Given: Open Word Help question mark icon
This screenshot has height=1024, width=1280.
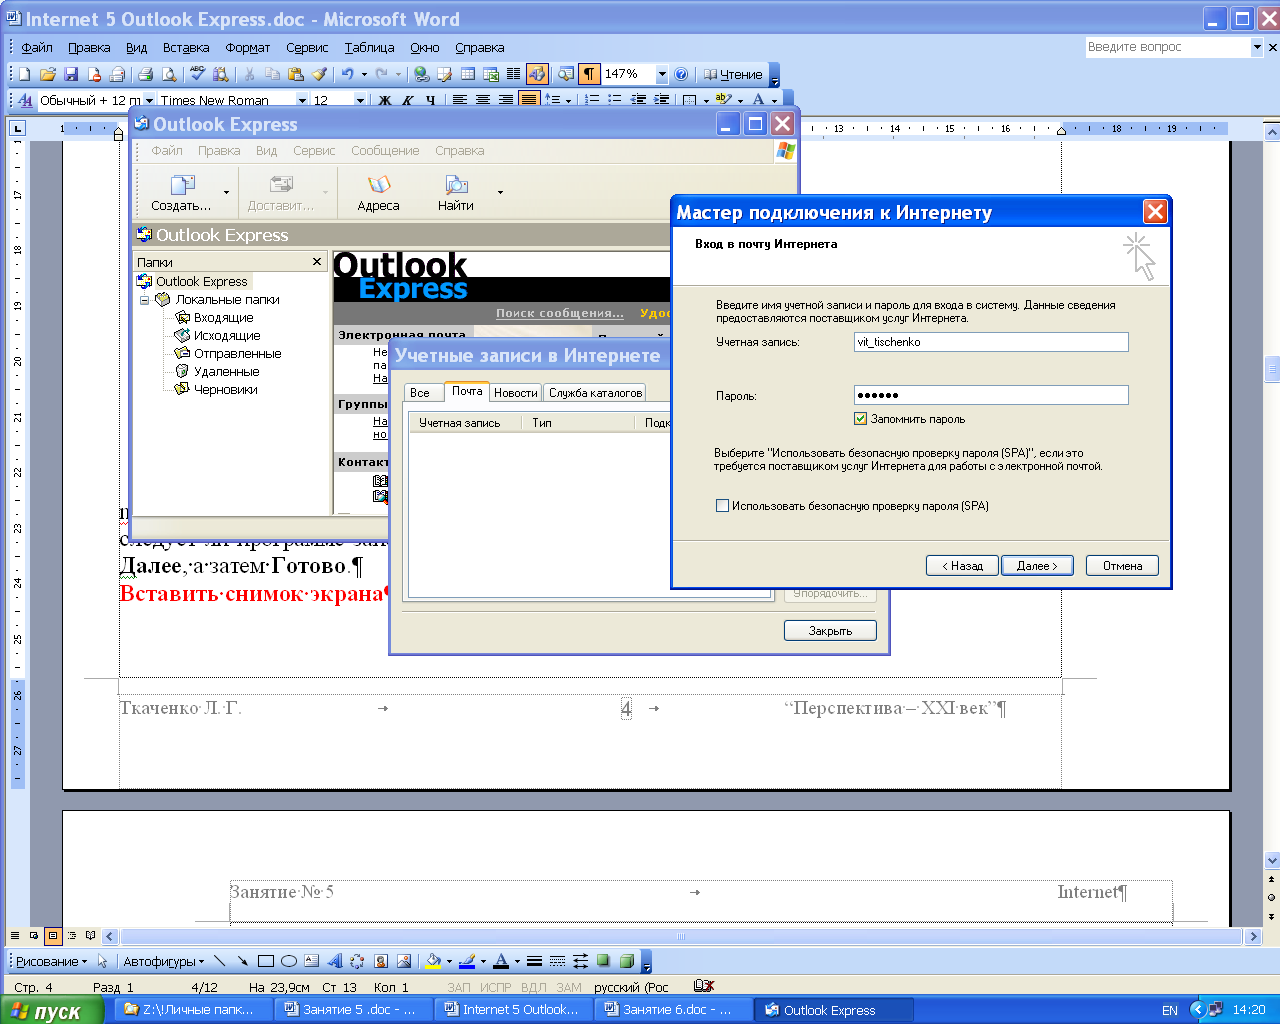Looking at the screenshot, I should coord(681,74).
